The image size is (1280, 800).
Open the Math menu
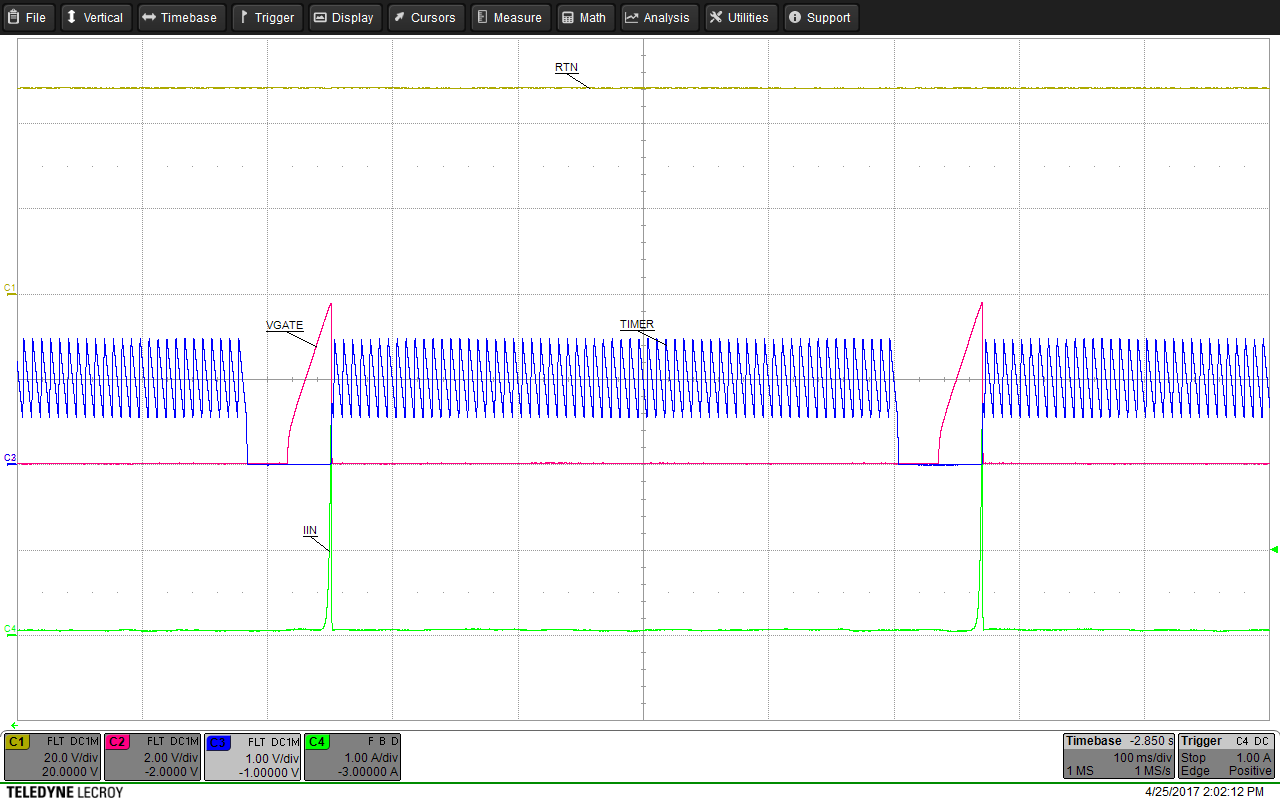583,17
